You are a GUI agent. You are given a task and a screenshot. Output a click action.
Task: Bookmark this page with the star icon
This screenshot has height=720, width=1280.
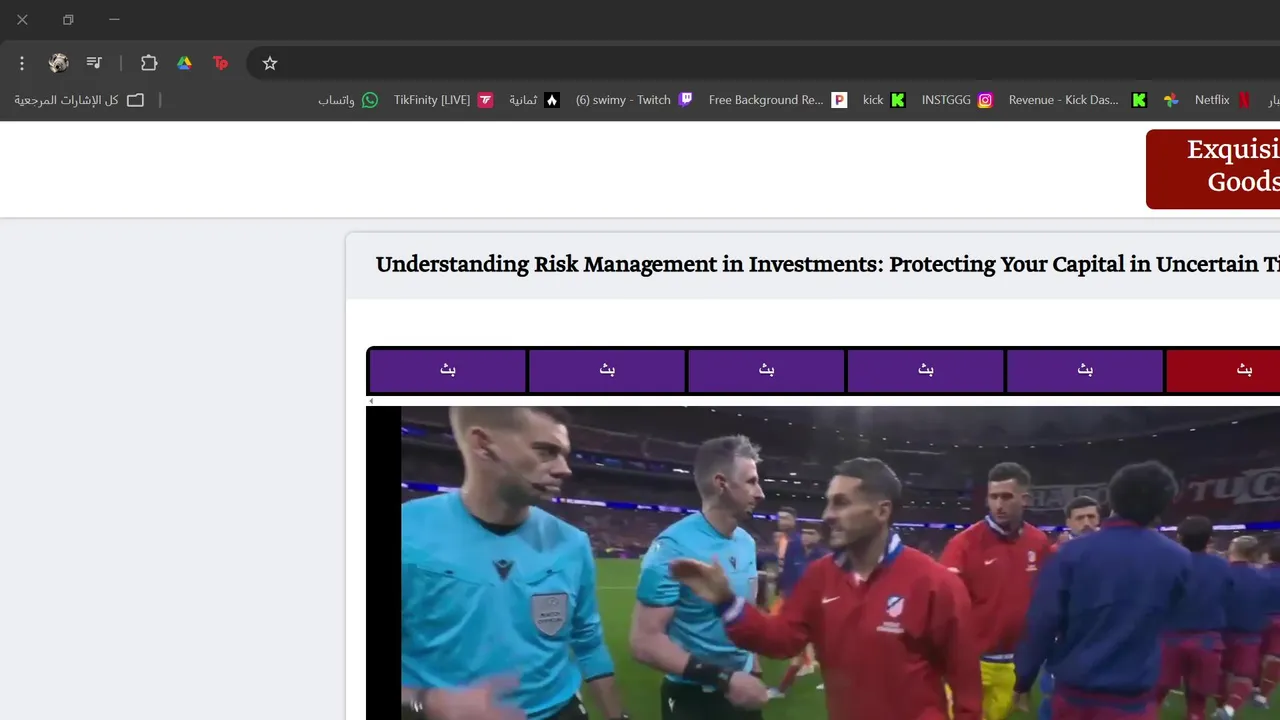[270, 63]
